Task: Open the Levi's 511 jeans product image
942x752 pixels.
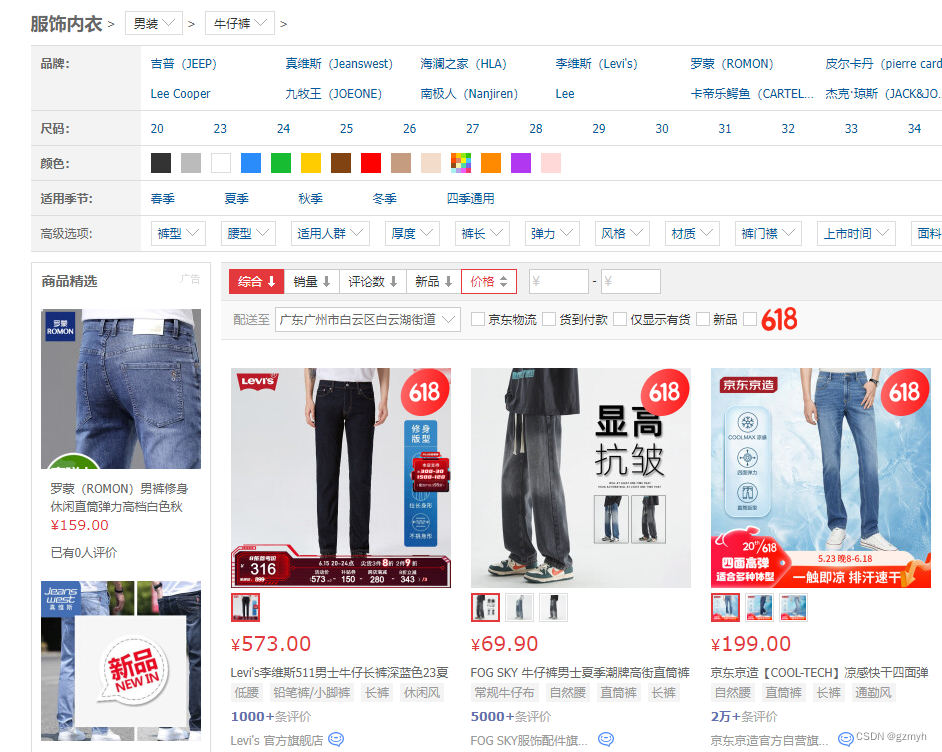Action: (x=341, y=478)
